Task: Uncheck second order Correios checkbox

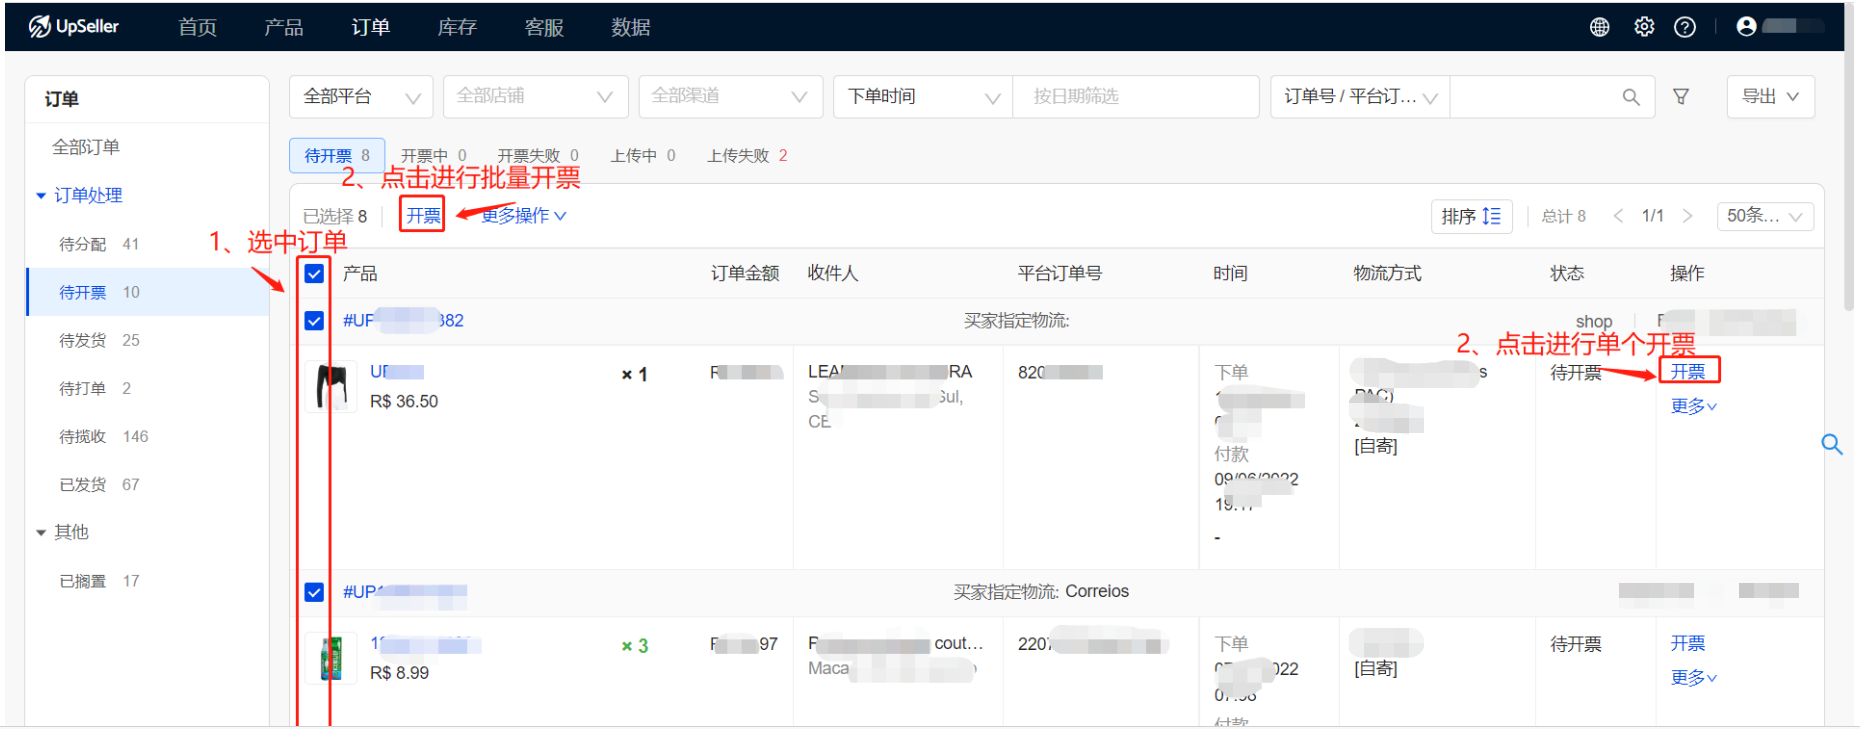Action: 314,592
